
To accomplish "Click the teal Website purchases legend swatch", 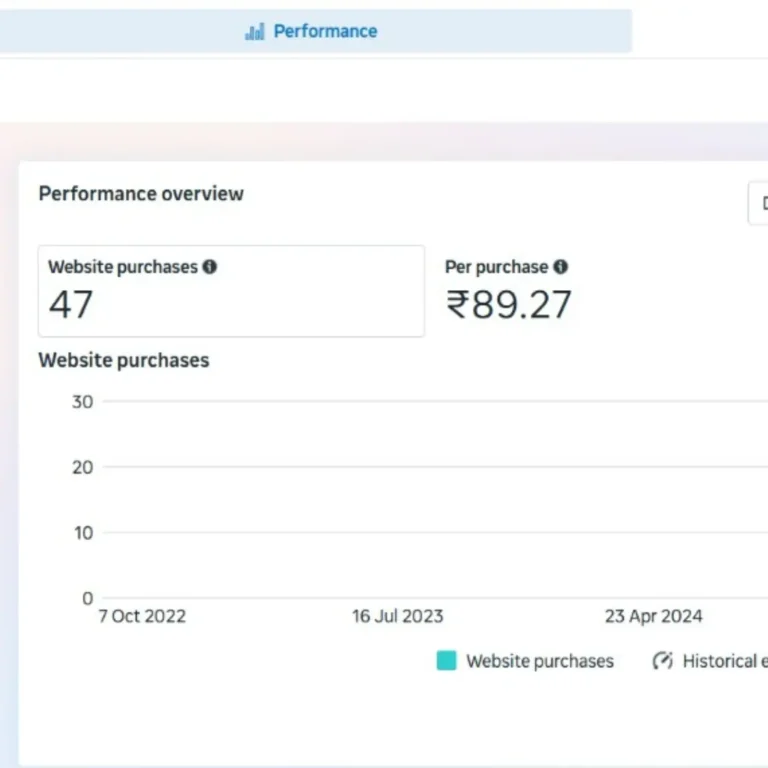I will coord(446,661).
